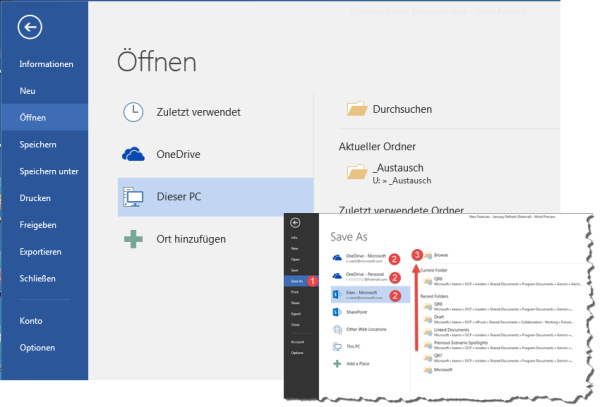The image size is (600, 407).
Task: Open the Freigeben page
Action: pyautogui.click(x=38, y=225)
